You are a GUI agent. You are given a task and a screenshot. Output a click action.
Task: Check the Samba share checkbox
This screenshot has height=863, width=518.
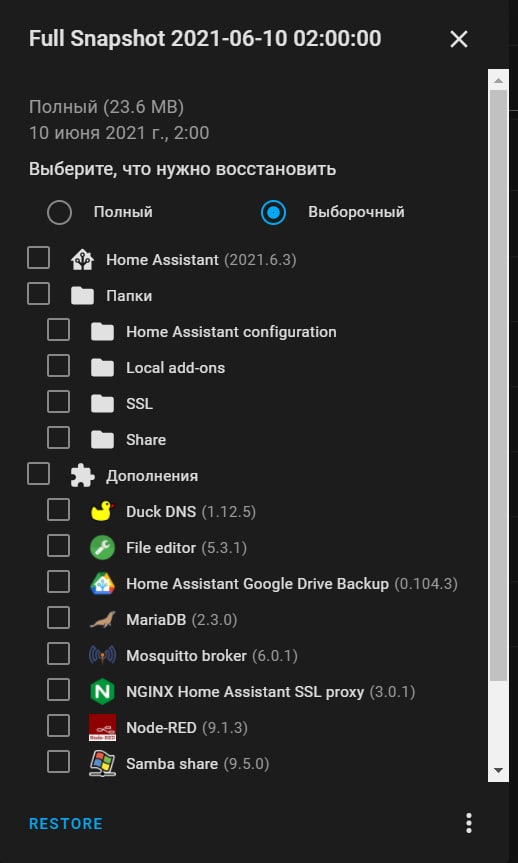58,762
